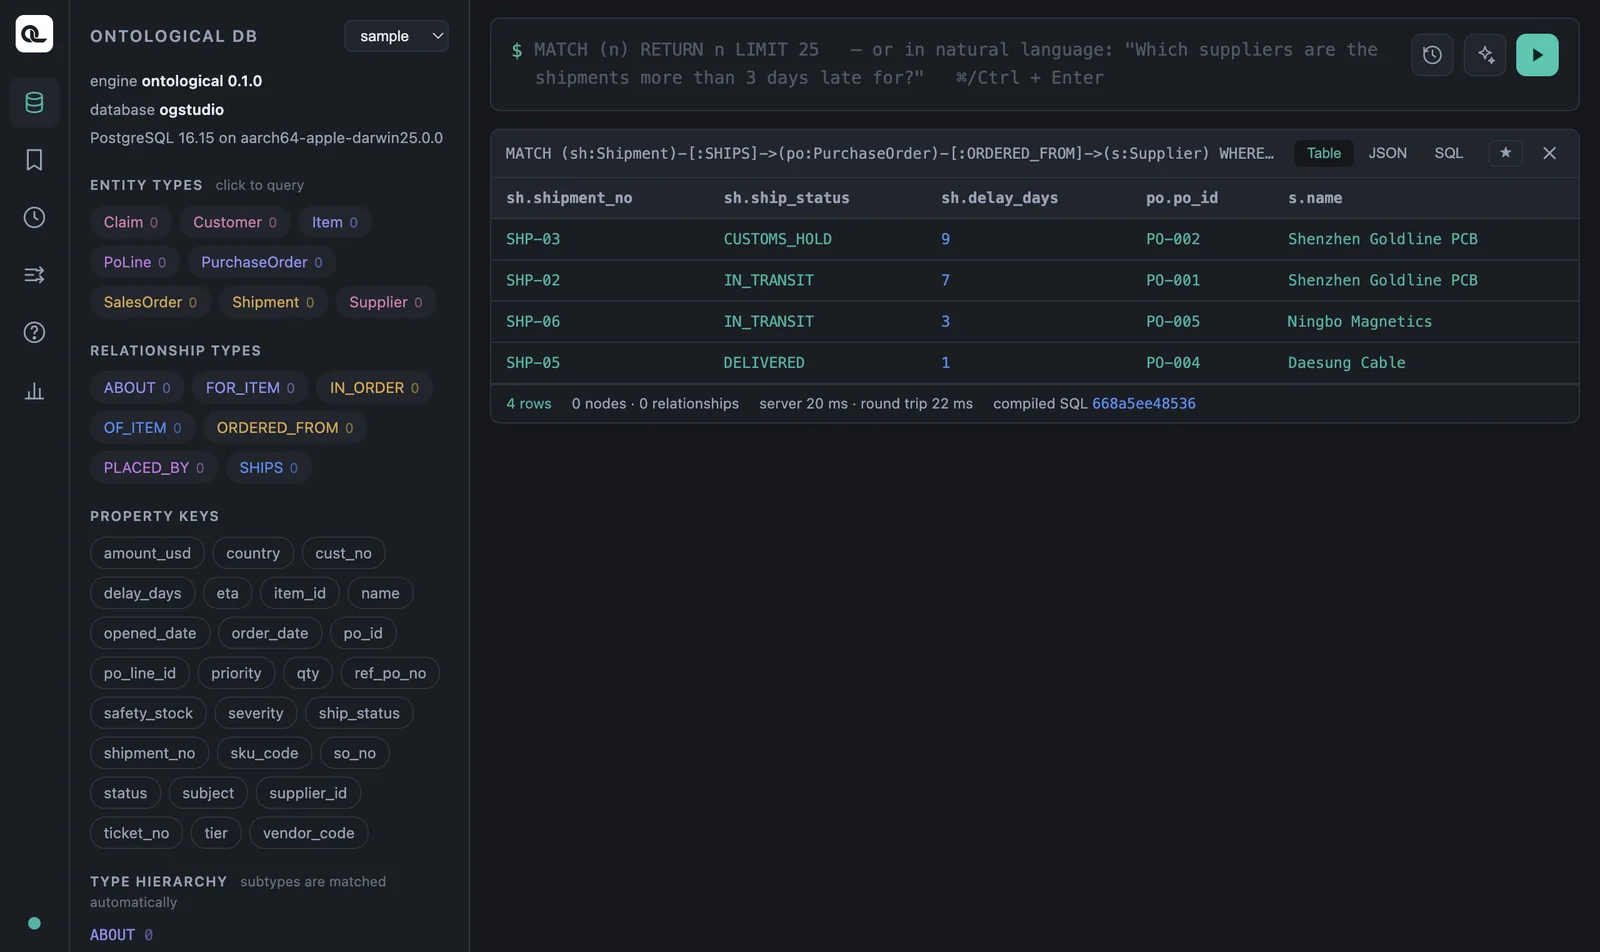Click the PO-004 purchase order cell
1600x952 pixels.
[x=1172, y=363]
